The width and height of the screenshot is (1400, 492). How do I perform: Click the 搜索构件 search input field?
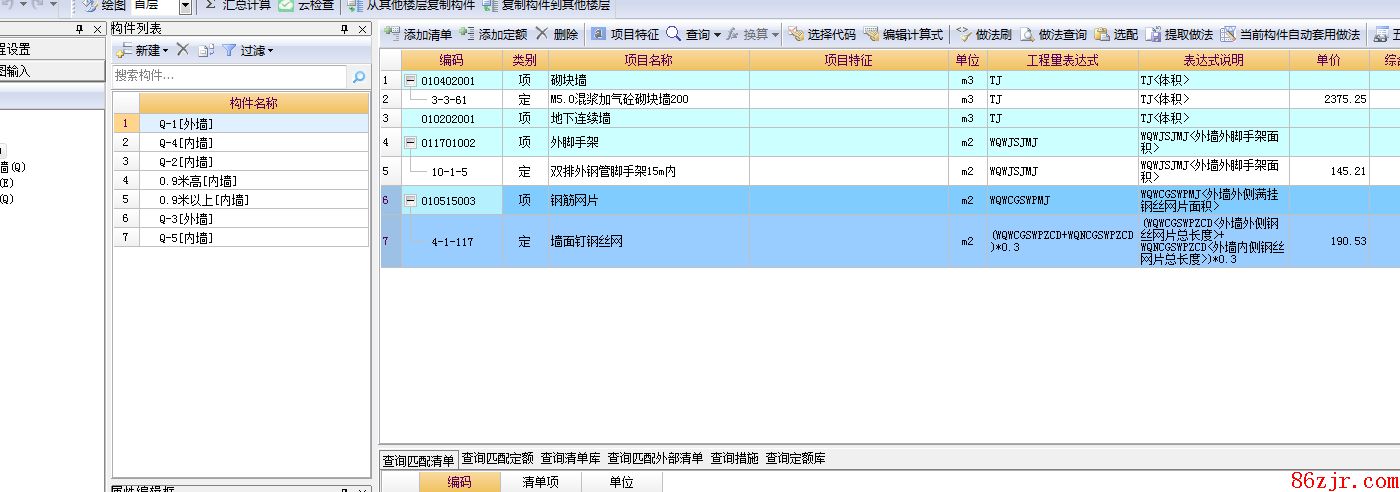click(228, 76)
